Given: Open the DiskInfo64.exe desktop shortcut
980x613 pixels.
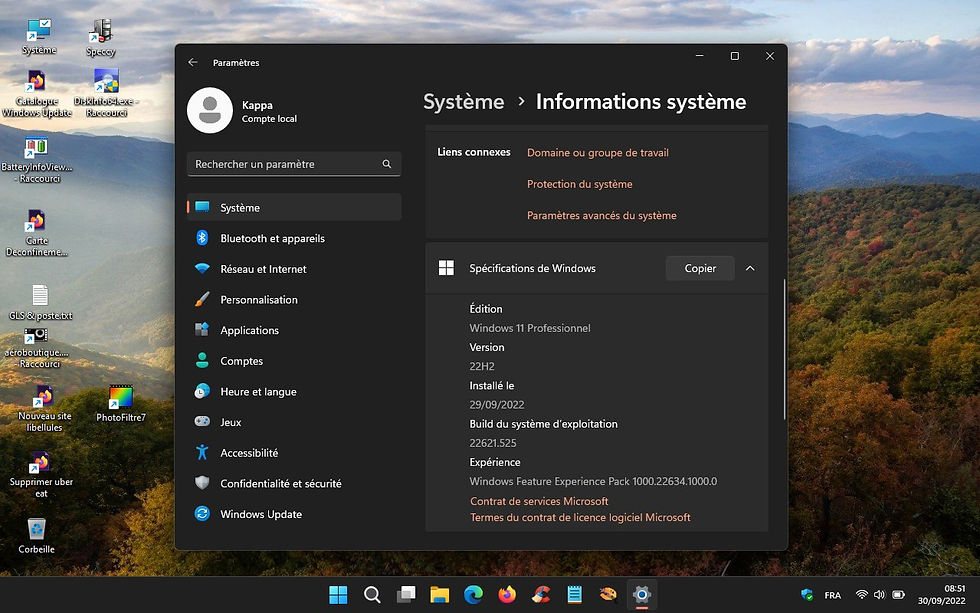Looking at the screenshot, I should (x=106, y=94).
